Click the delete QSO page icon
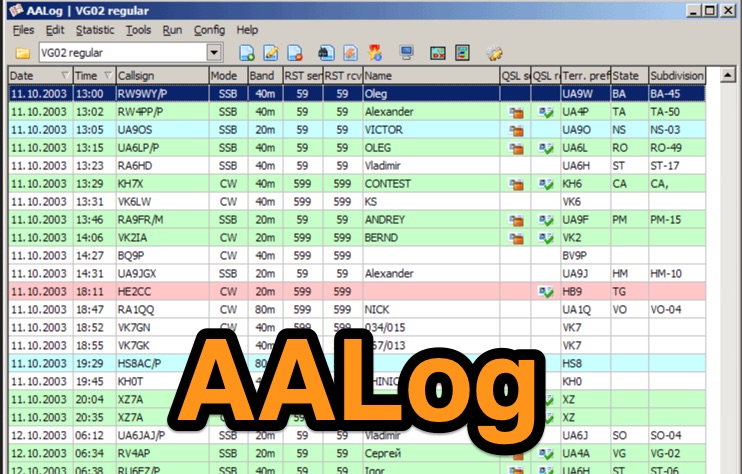 coord(295,53)
